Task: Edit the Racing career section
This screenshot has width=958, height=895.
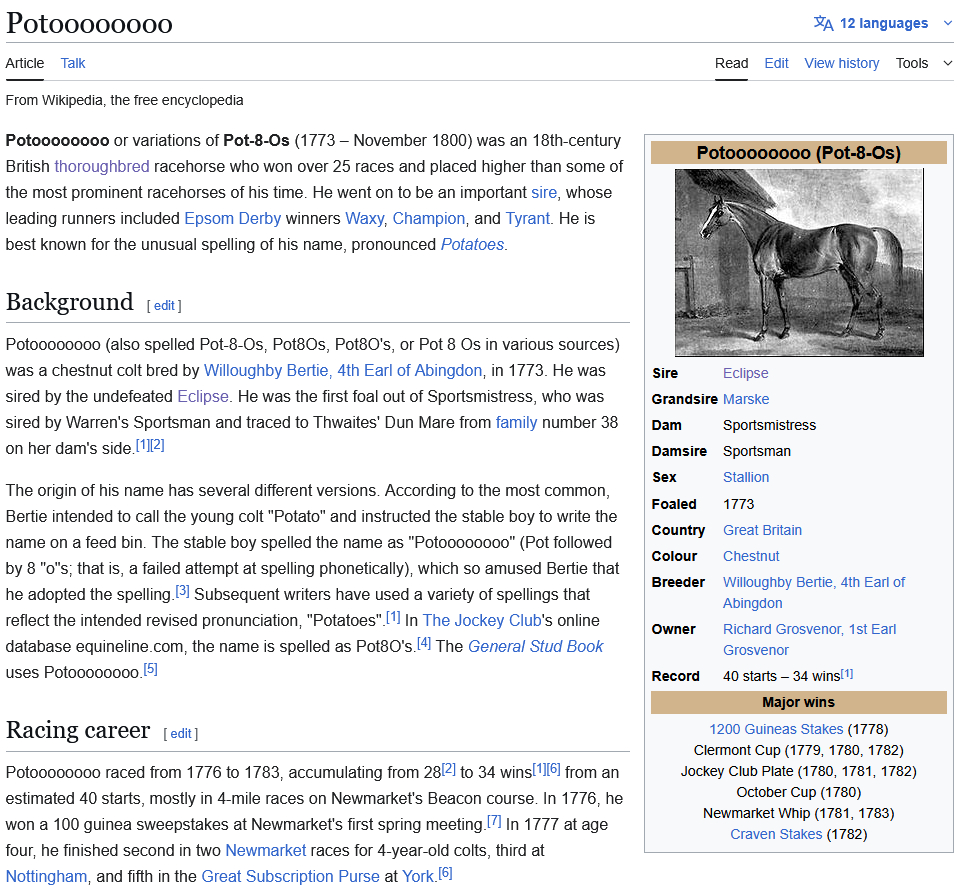Action: coord(180,734)
